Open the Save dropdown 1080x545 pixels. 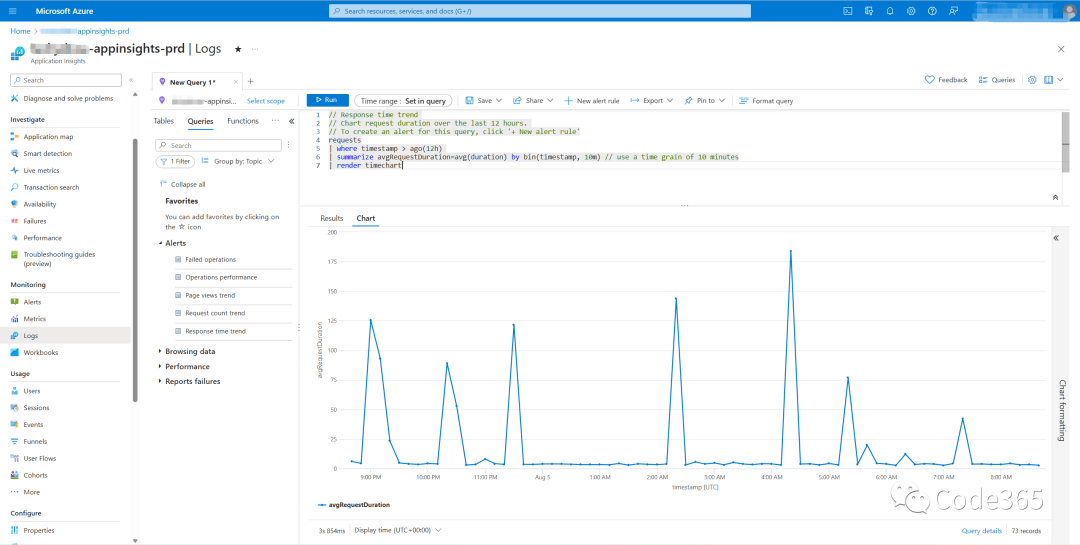pyautogui.click(x=484, y=101)
